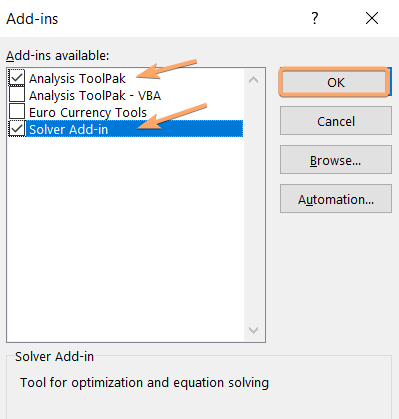Click the question mark help icon
399x419 pixels.
(315, 18)
